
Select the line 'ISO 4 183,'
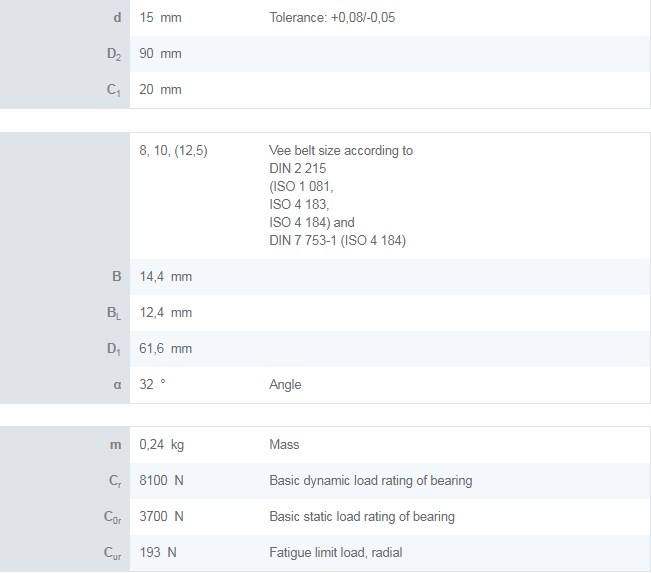tap(299, 204)
